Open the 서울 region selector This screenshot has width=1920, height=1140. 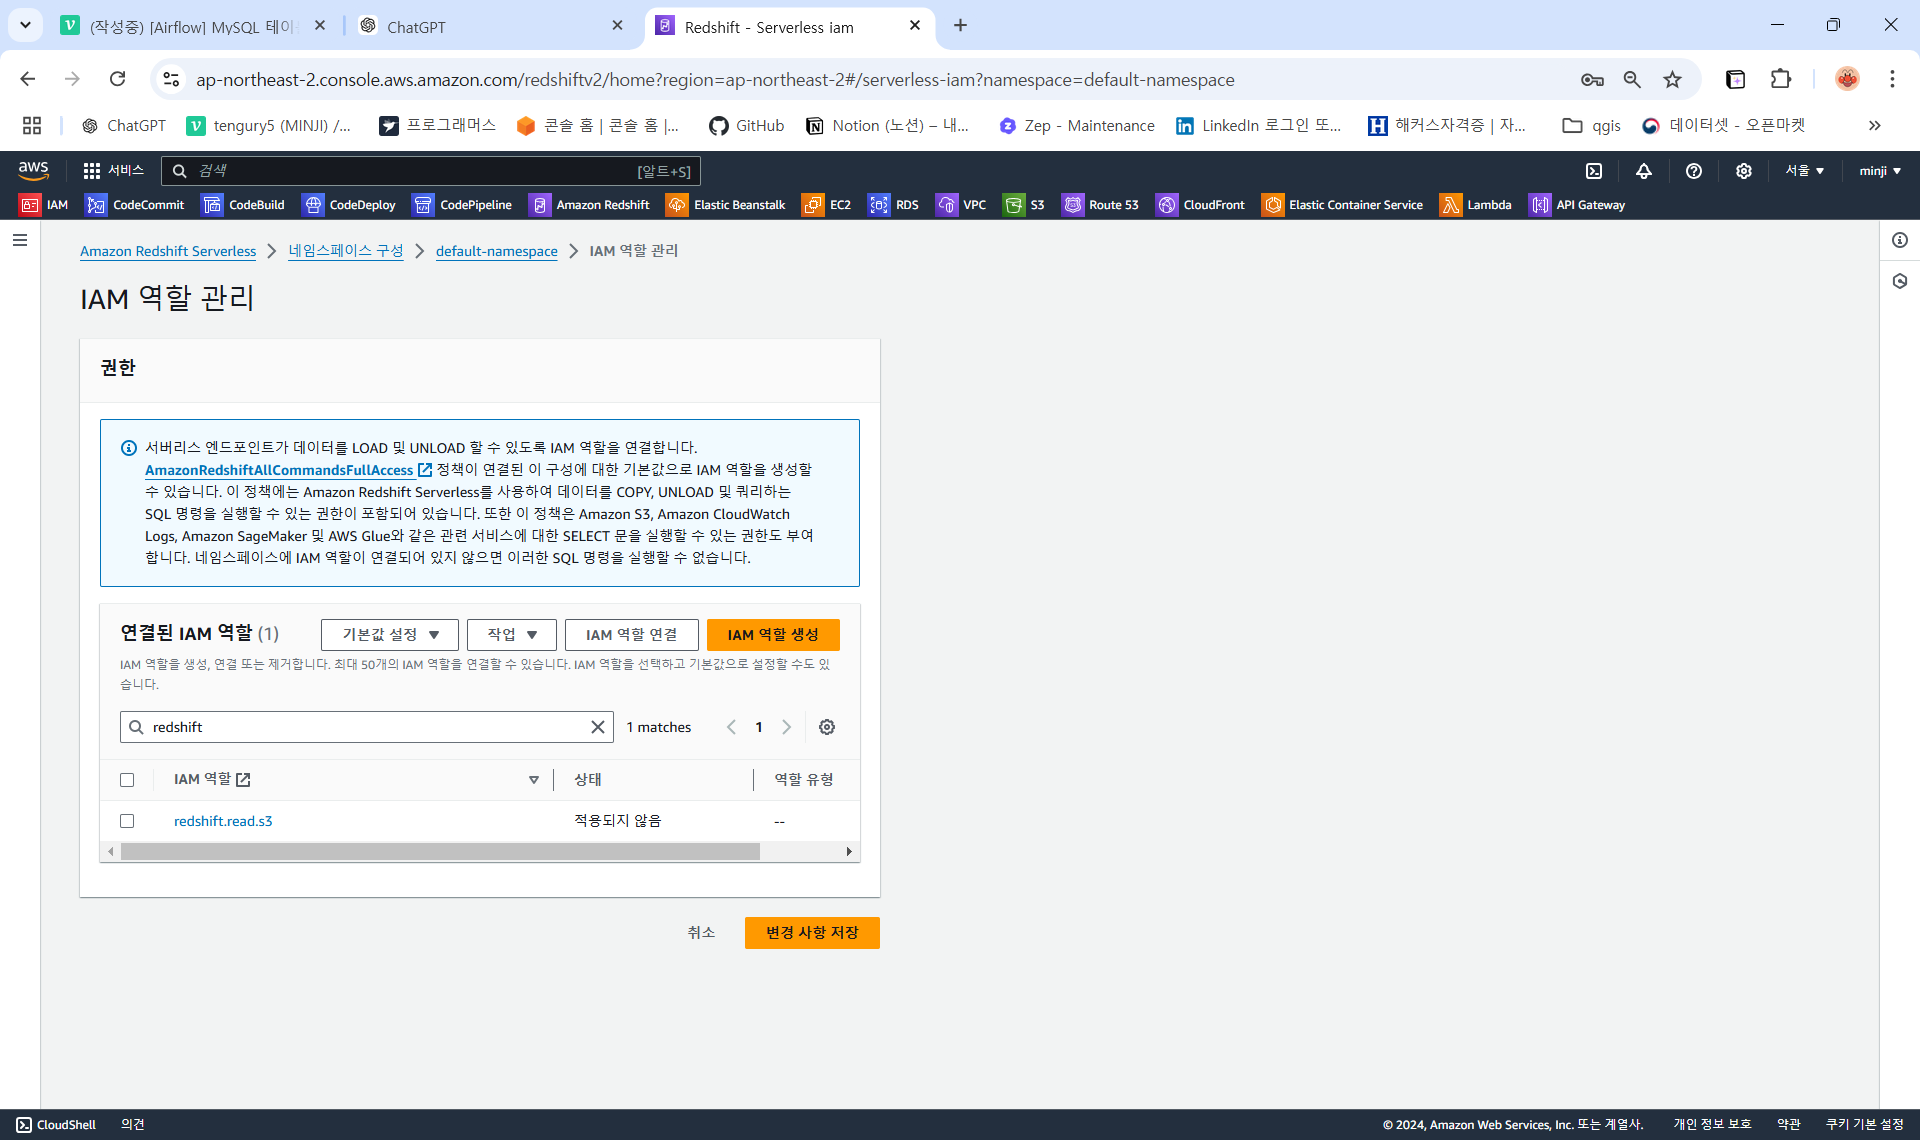coord(1805,171)
